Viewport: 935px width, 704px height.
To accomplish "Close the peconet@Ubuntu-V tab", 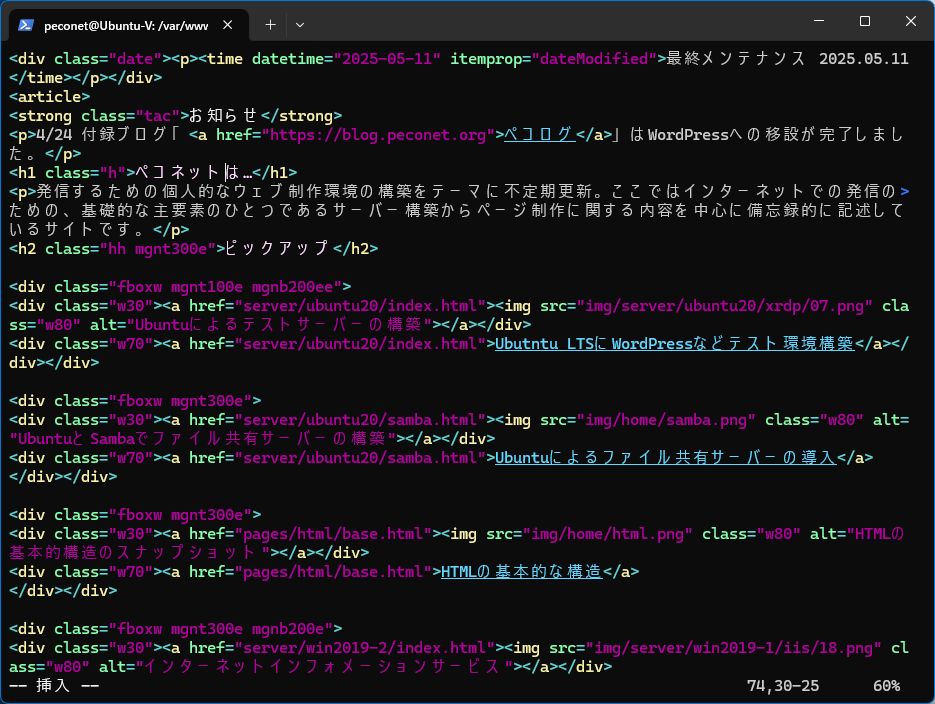I will click(227, 25).
